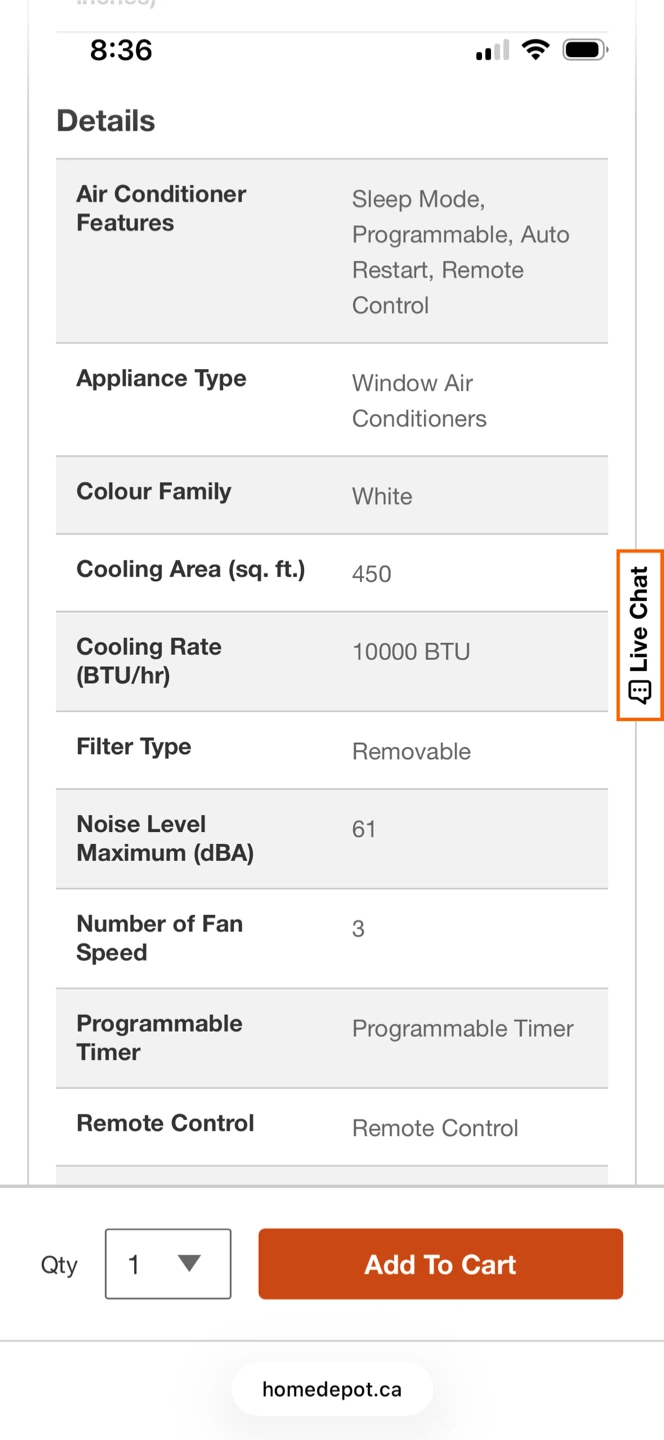Screen dimensions: 664x1440
Task: Tap the homedepot.ca address pill
Action: 332,1389
